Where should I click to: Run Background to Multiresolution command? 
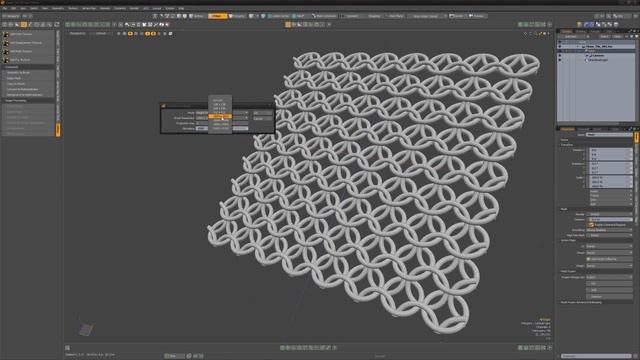tap(28, 95)
